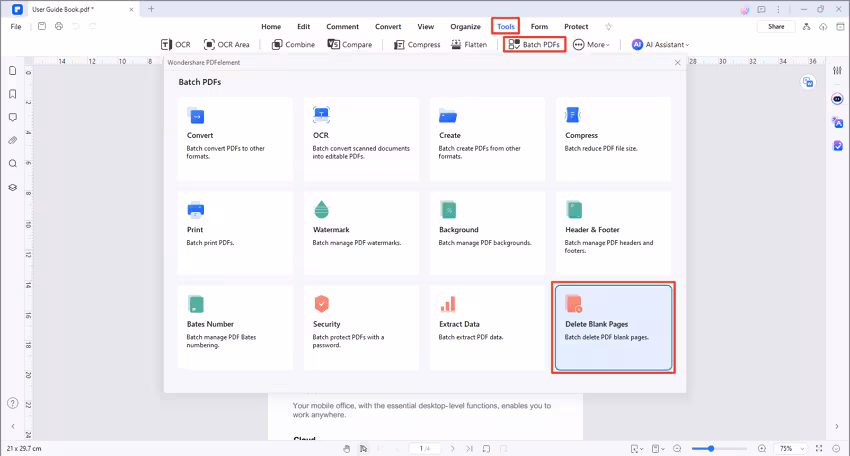
Task: Switch to the Edit tab
Action: 304,26
